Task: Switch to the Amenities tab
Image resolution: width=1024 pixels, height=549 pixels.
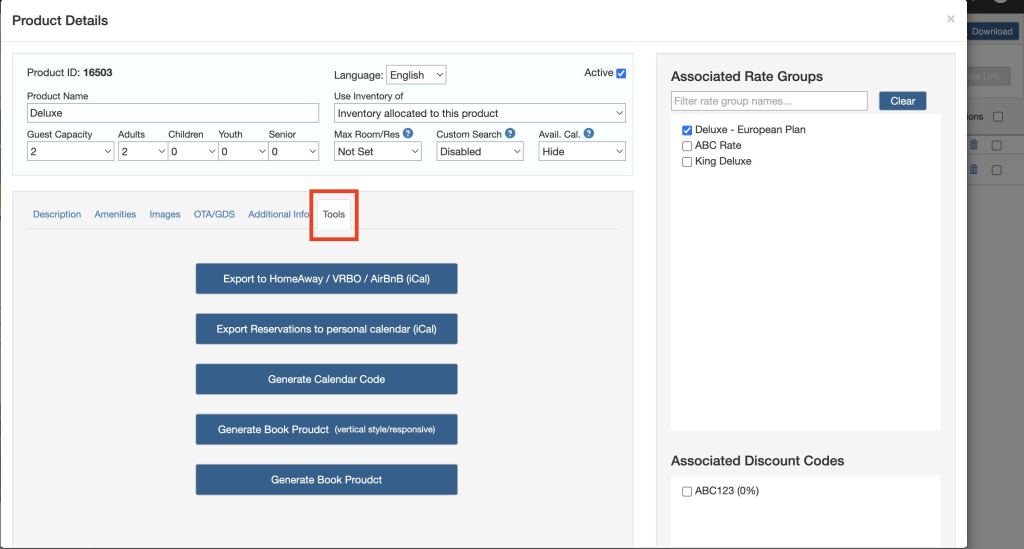Action: click(115, 214)
